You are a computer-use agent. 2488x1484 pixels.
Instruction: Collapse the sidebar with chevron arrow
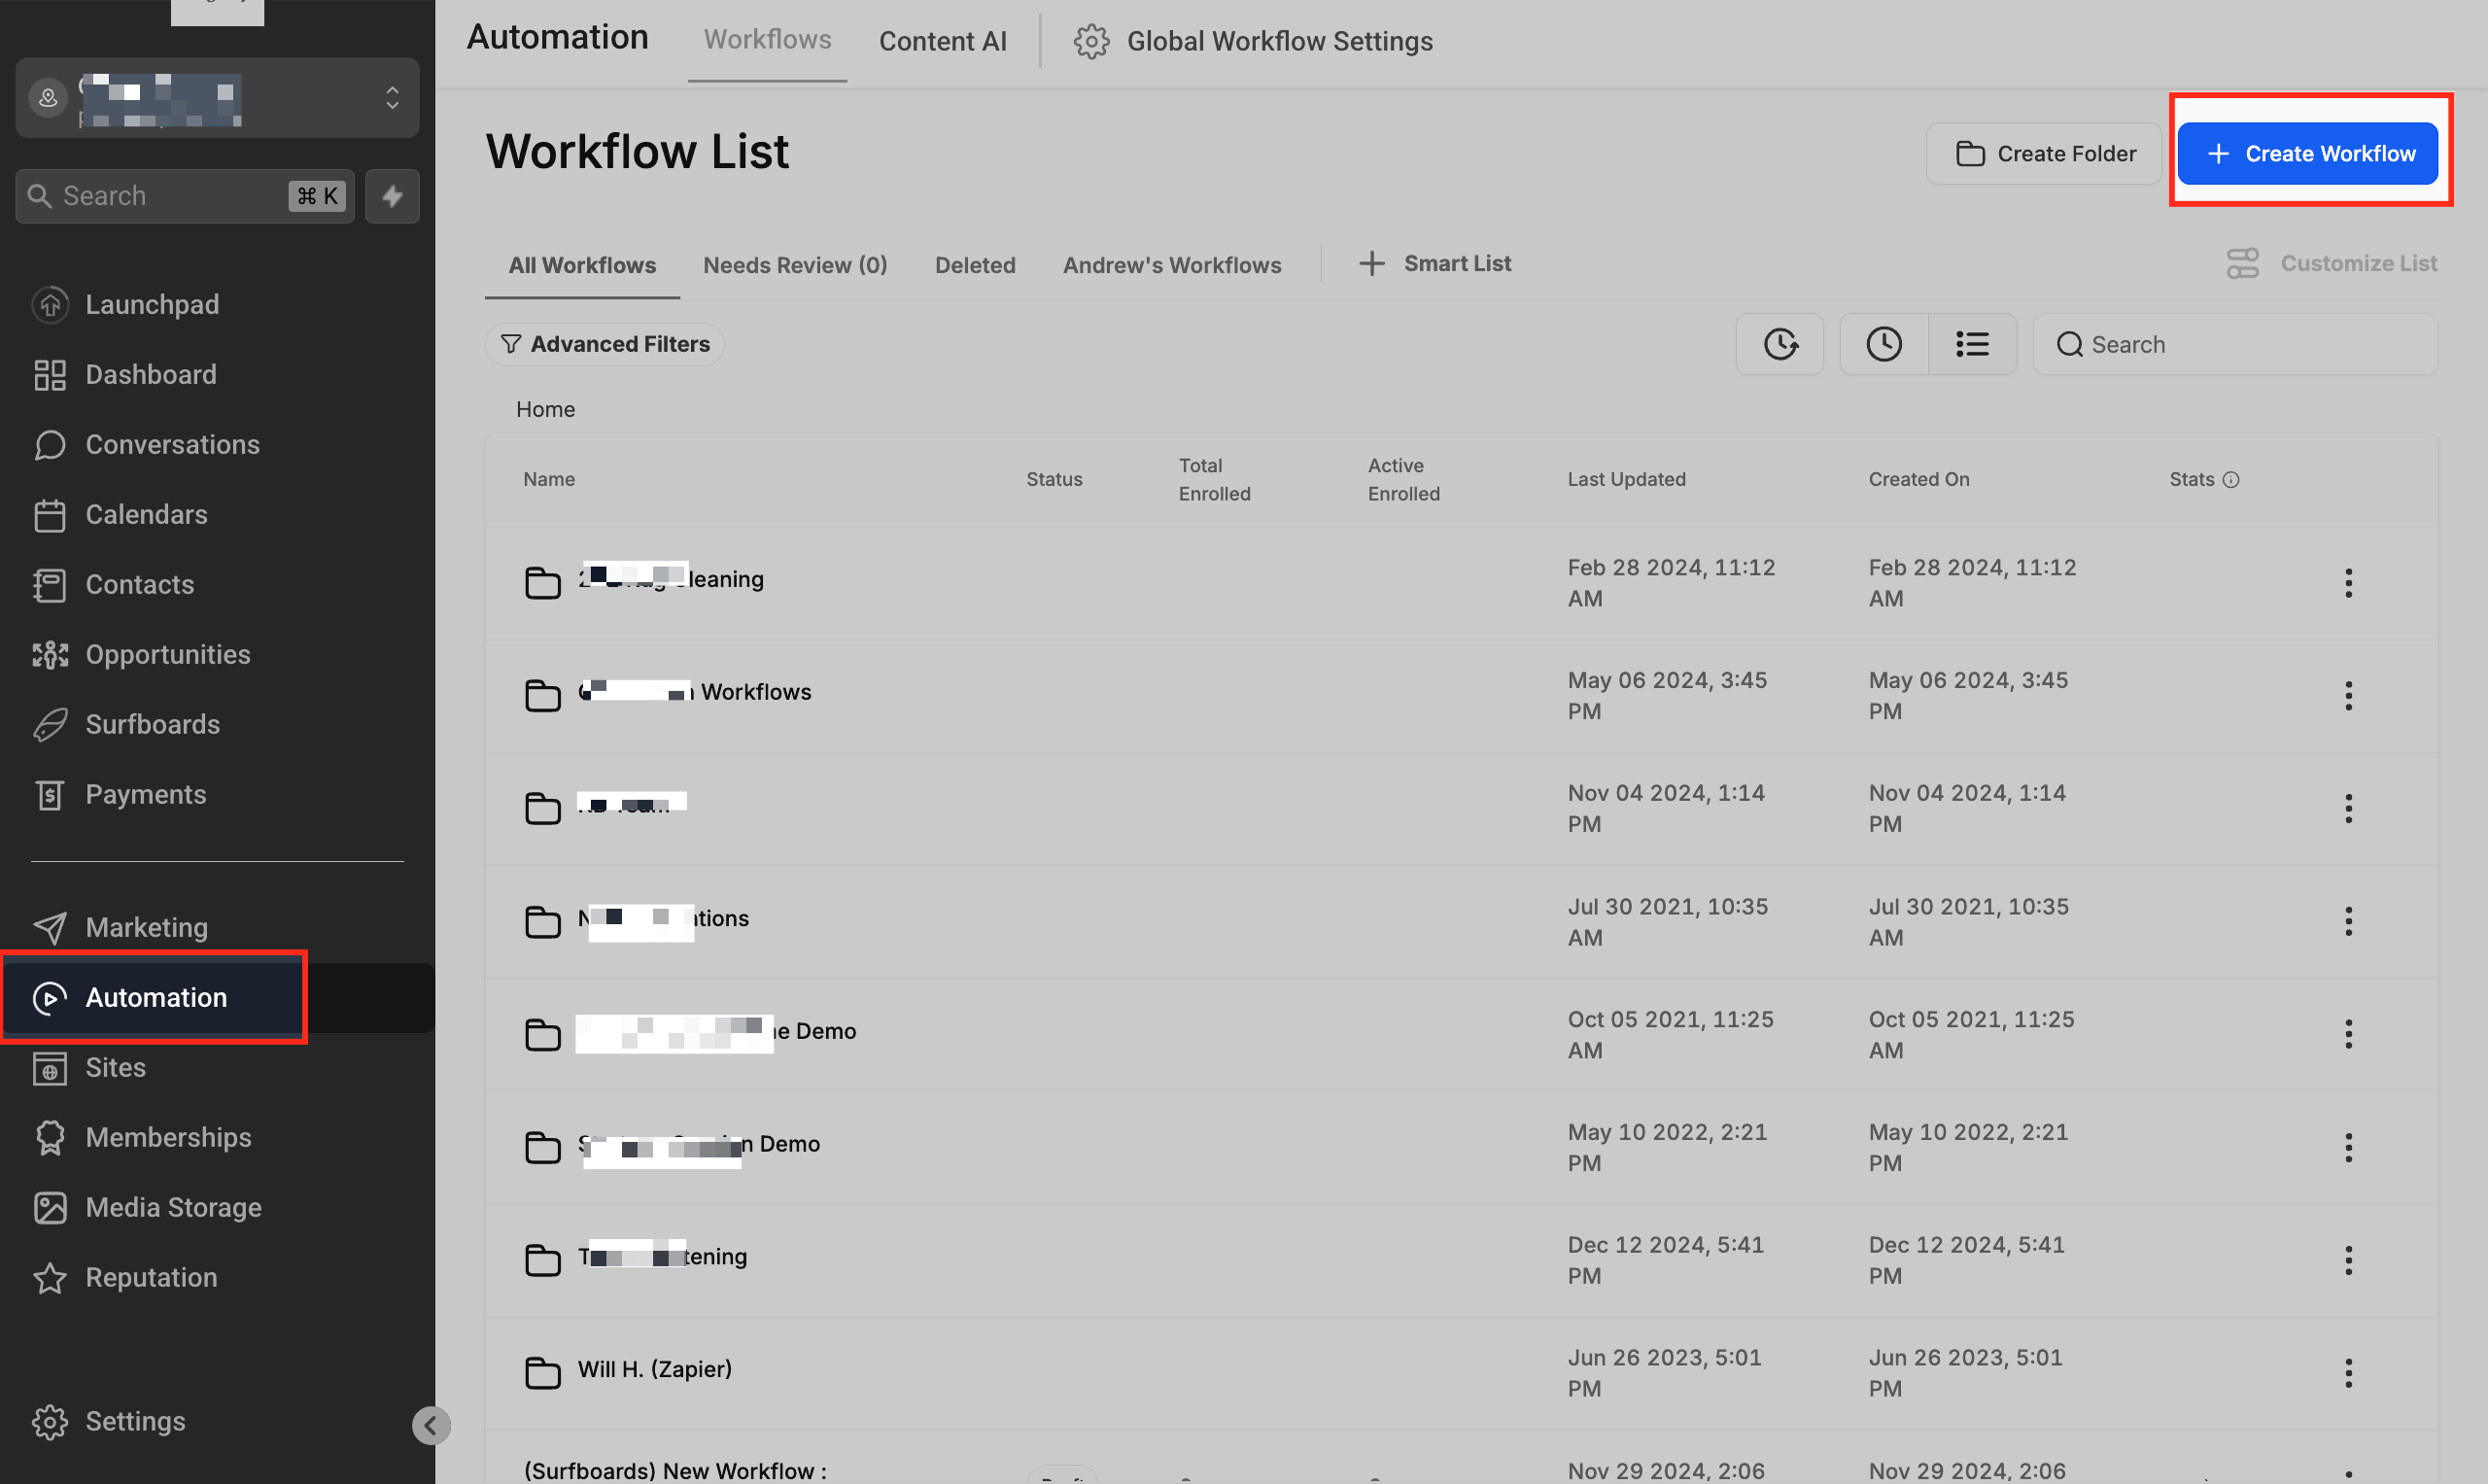(431, 1425)
